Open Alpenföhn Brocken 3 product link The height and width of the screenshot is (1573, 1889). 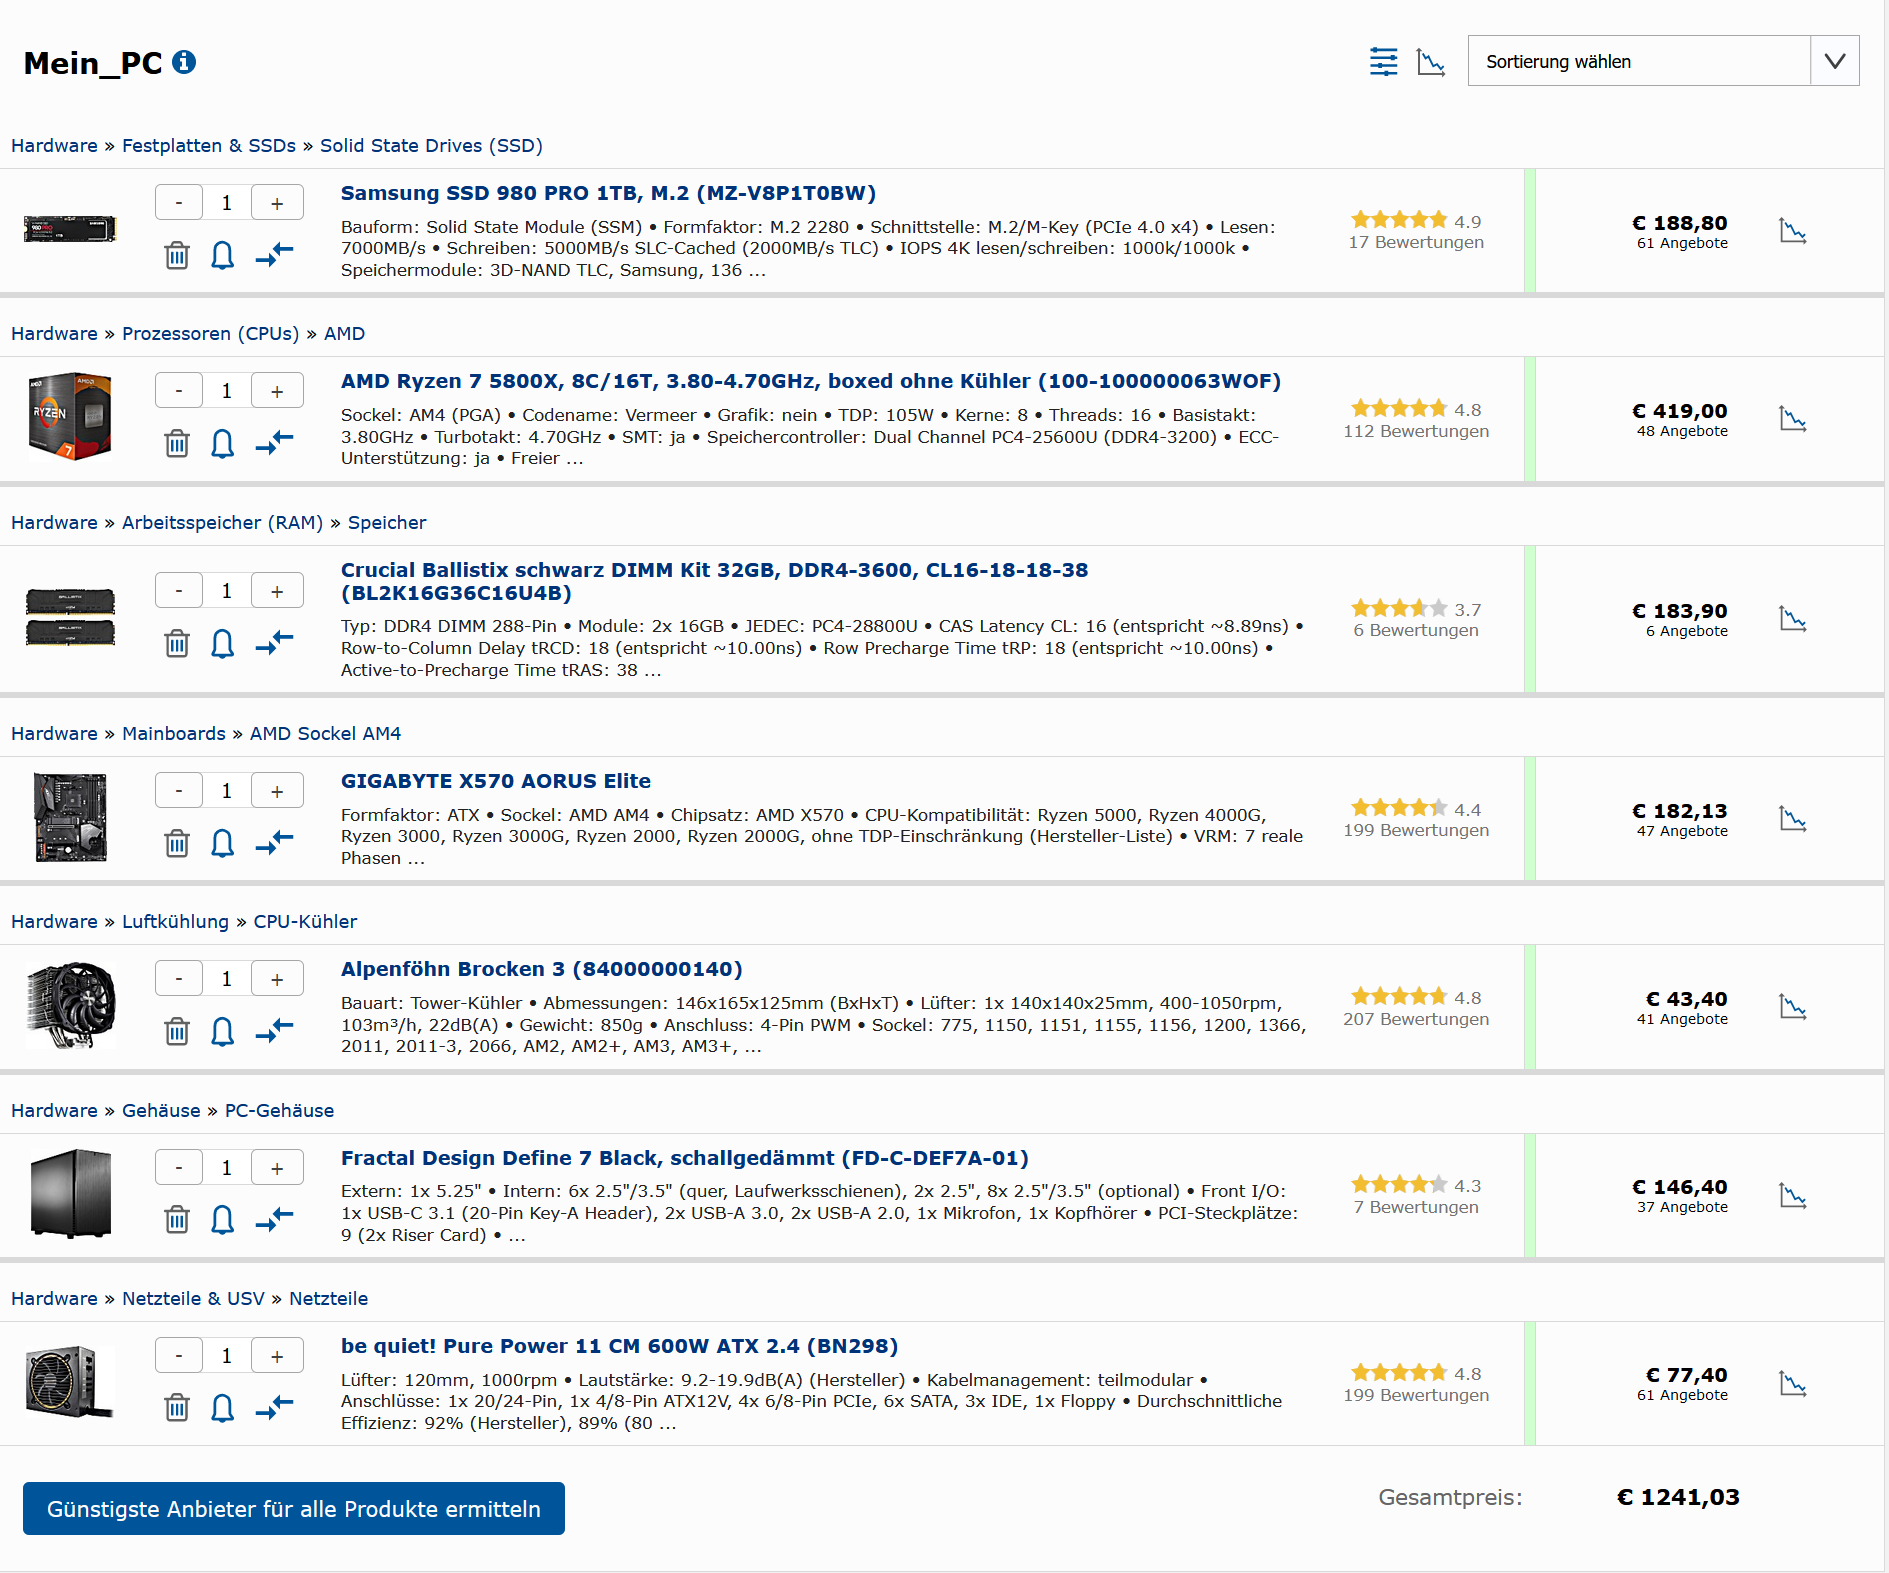542,969
